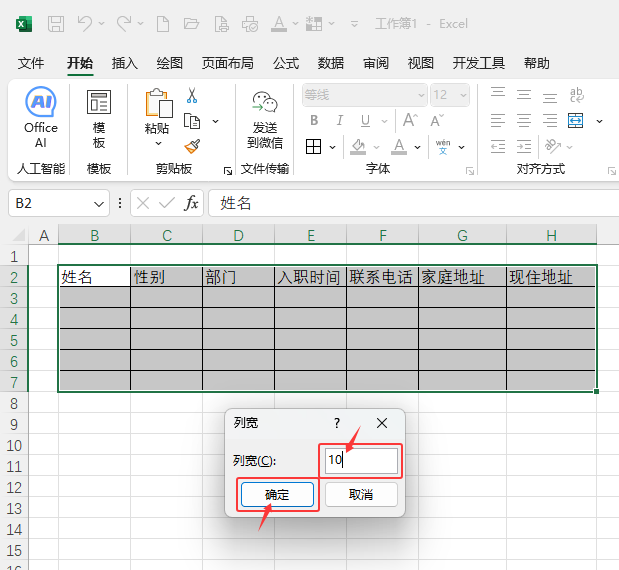Expand the Name Box dropdown showing B2
Image resolution: width=619 pixels, height=570 pixels.
click(98, 204)
